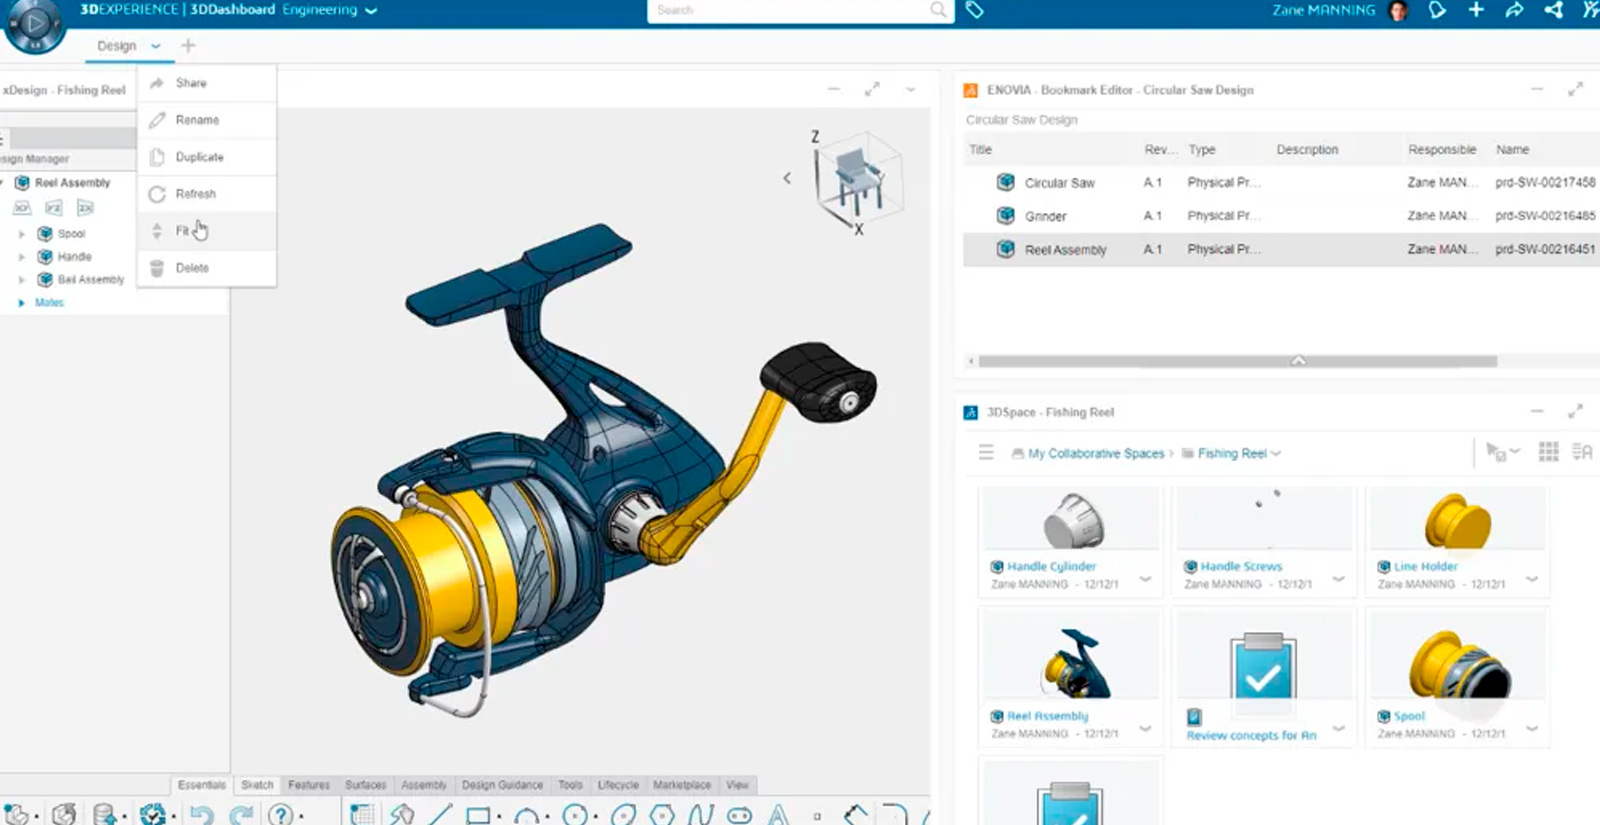Click the YZ plane icon under Reel Assembly
The height and width of the screenshot is (825, 1600).
pos(54,208)
